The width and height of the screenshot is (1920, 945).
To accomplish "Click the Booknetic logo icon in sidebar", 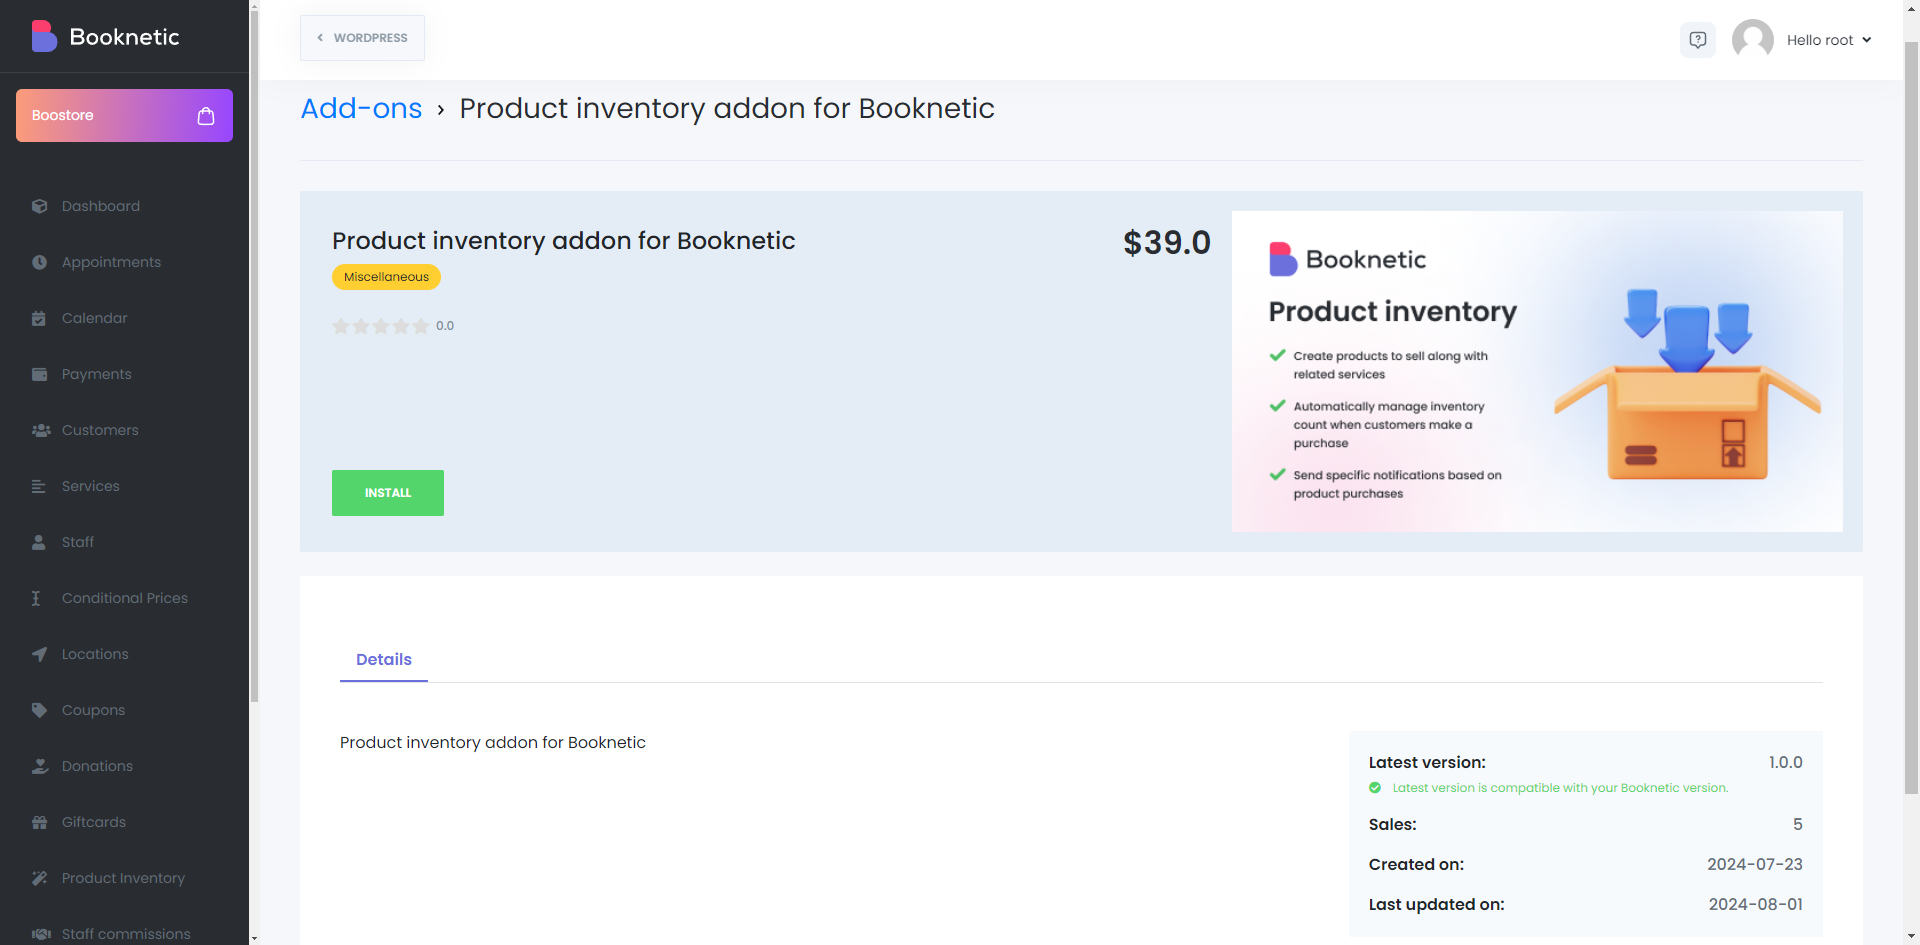I will pos(44,36).
